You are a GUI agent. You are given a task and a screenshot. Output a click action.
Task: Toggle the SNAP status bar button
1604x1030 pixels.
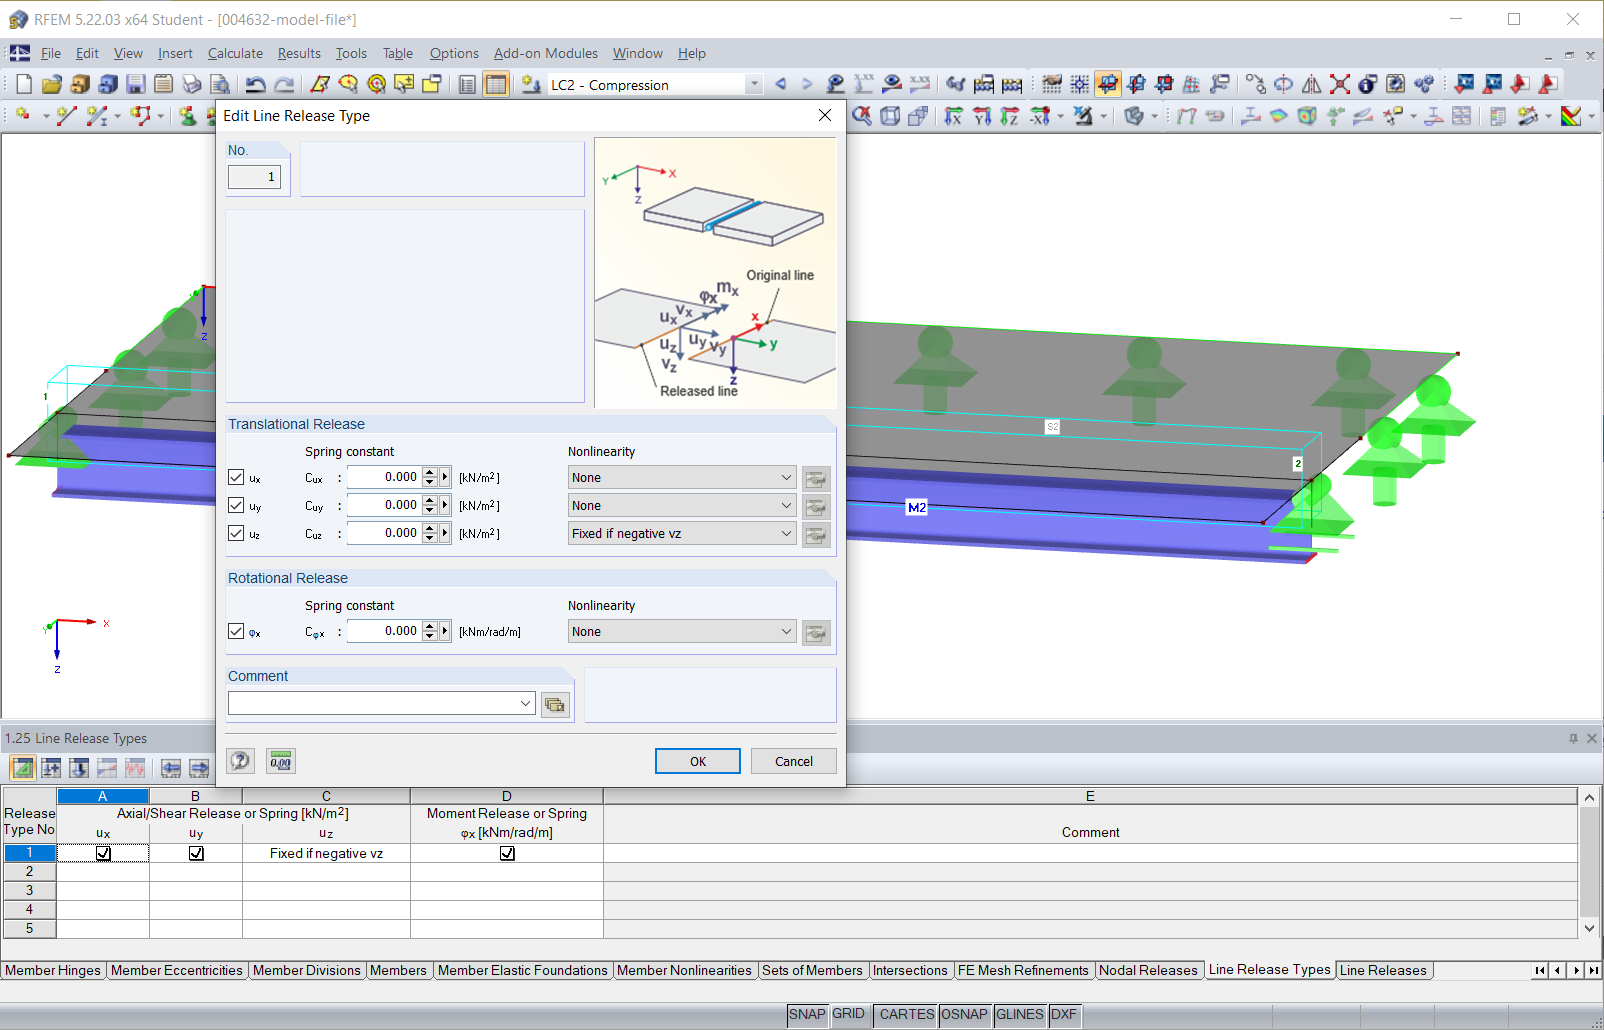[x=807, y=1014]
